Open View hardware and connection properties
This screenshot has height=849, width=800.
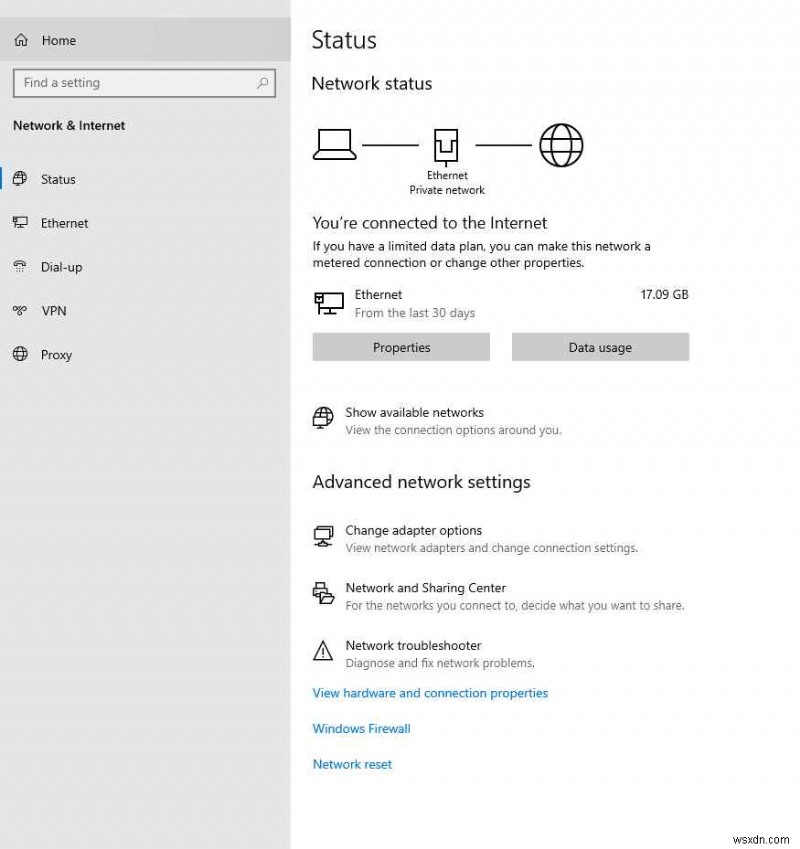pyautogui.click(x=430, y=693)
